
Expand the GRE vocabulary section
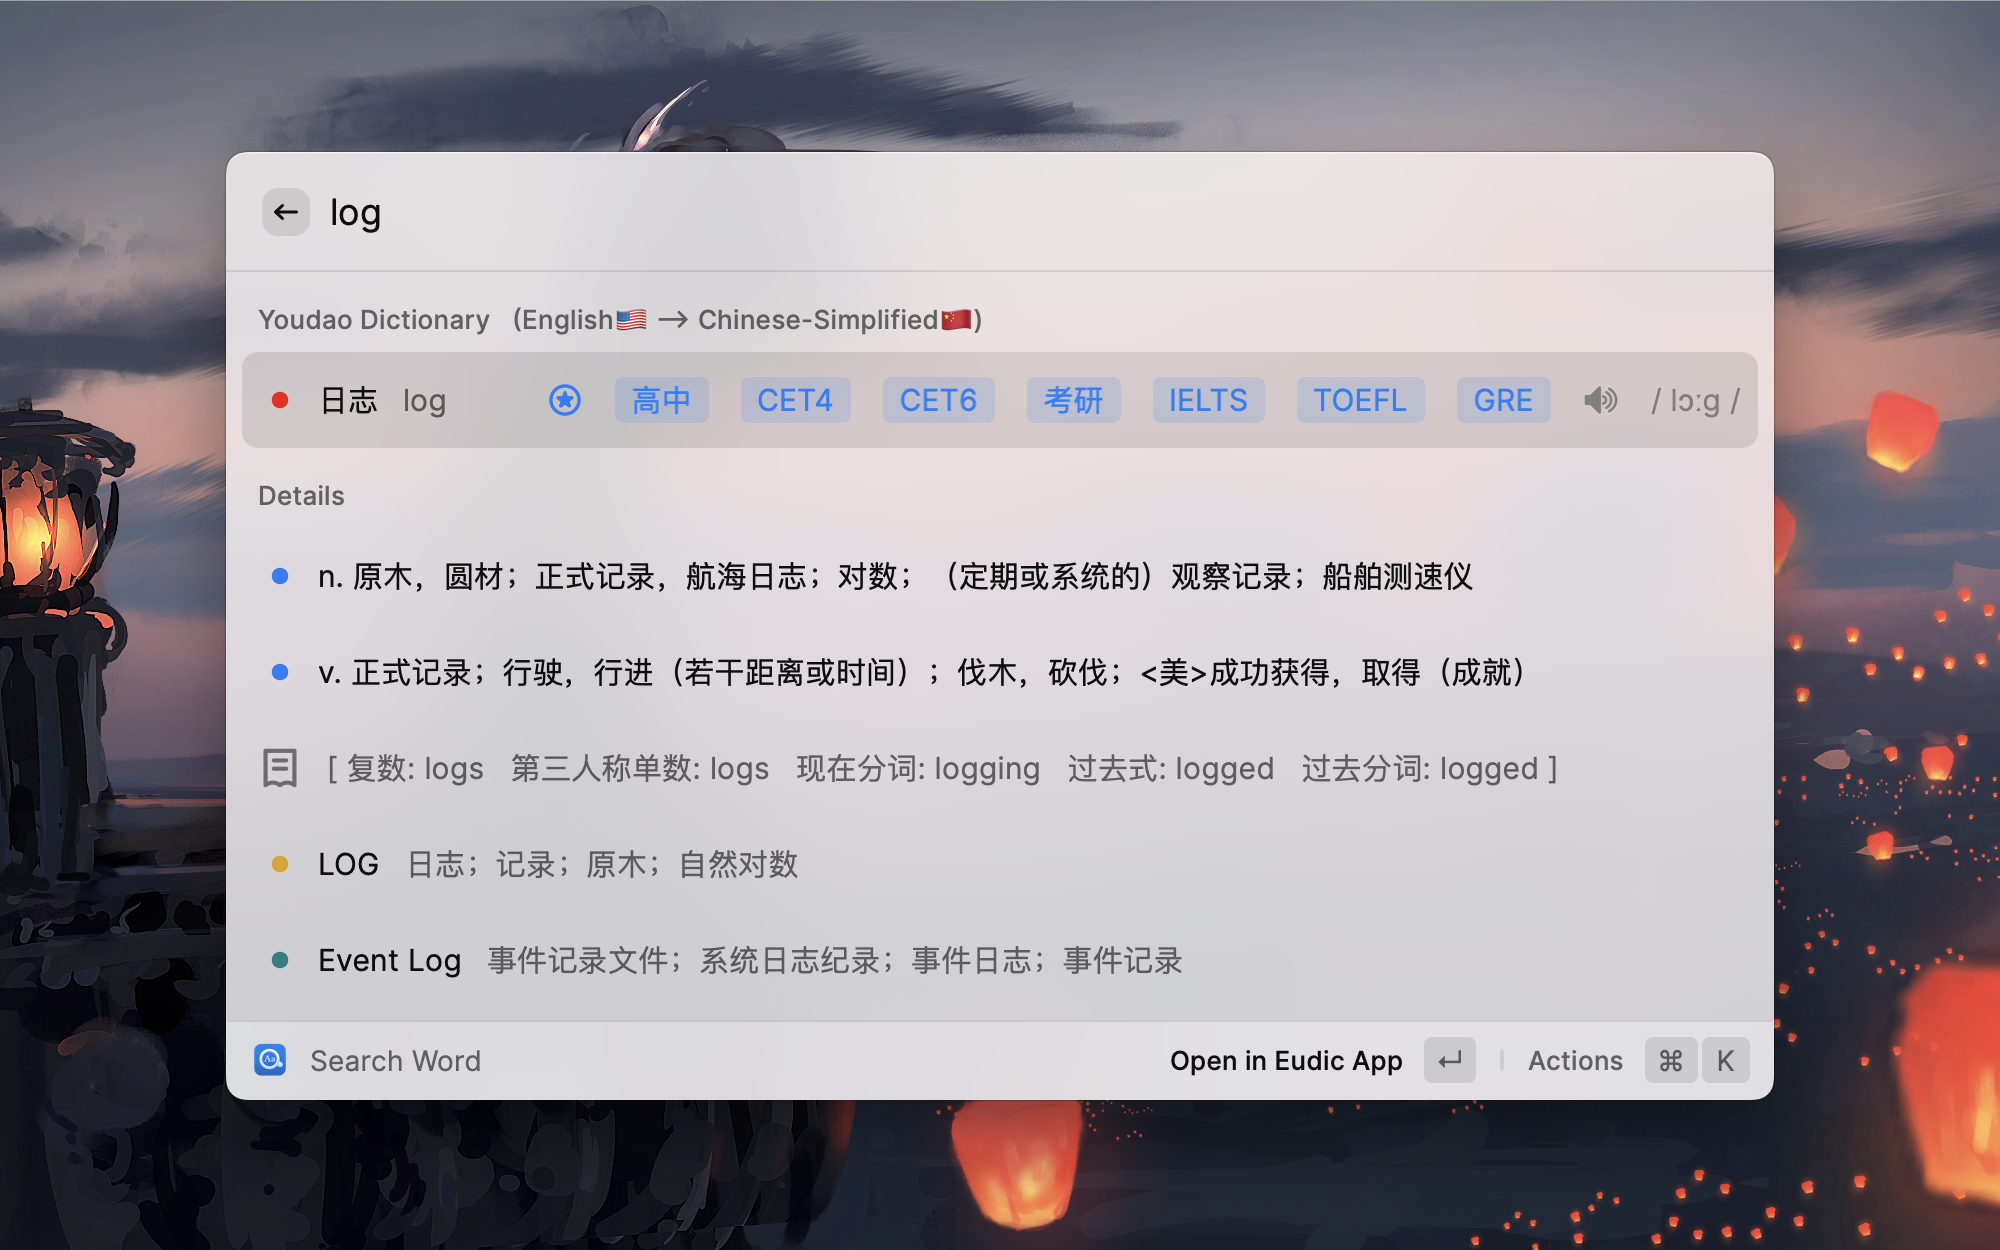(1502, 400)
